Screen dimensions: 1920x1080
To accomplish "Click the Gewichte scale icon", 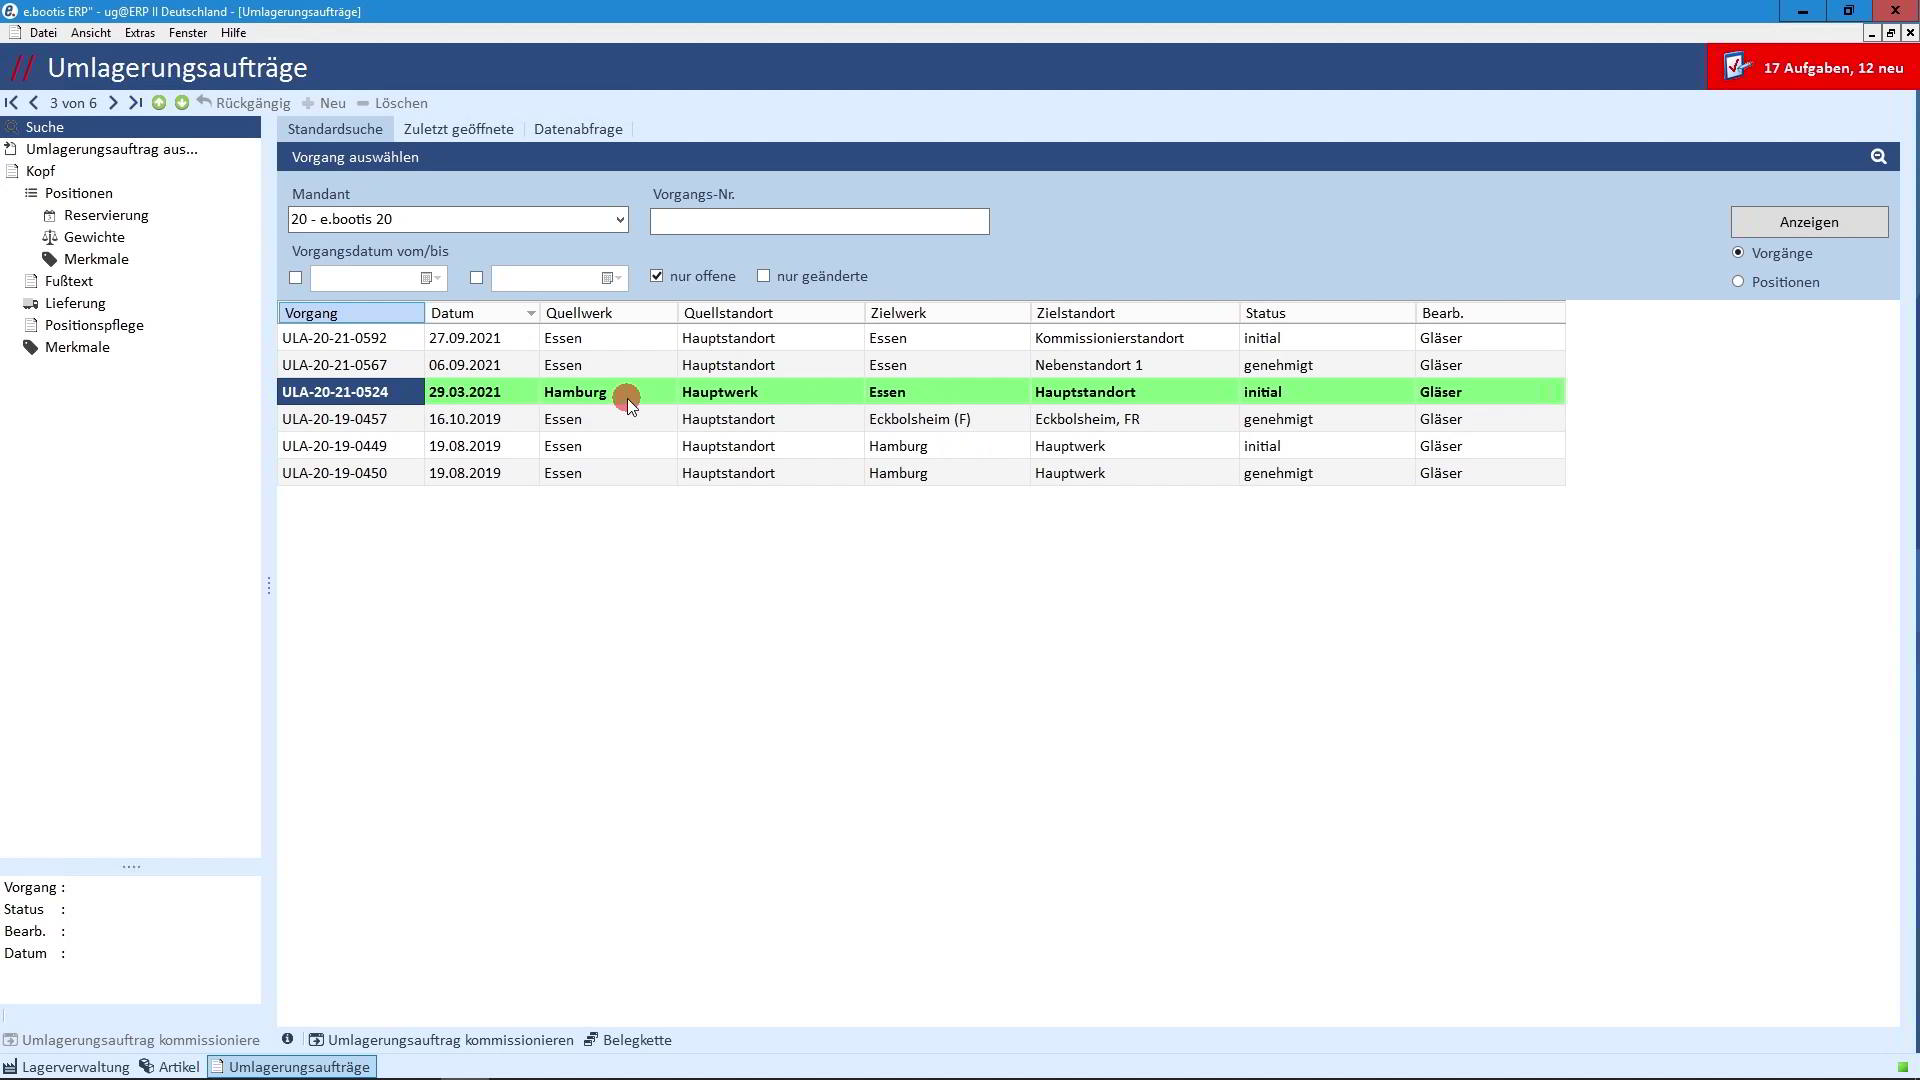I will click(50, 238).
